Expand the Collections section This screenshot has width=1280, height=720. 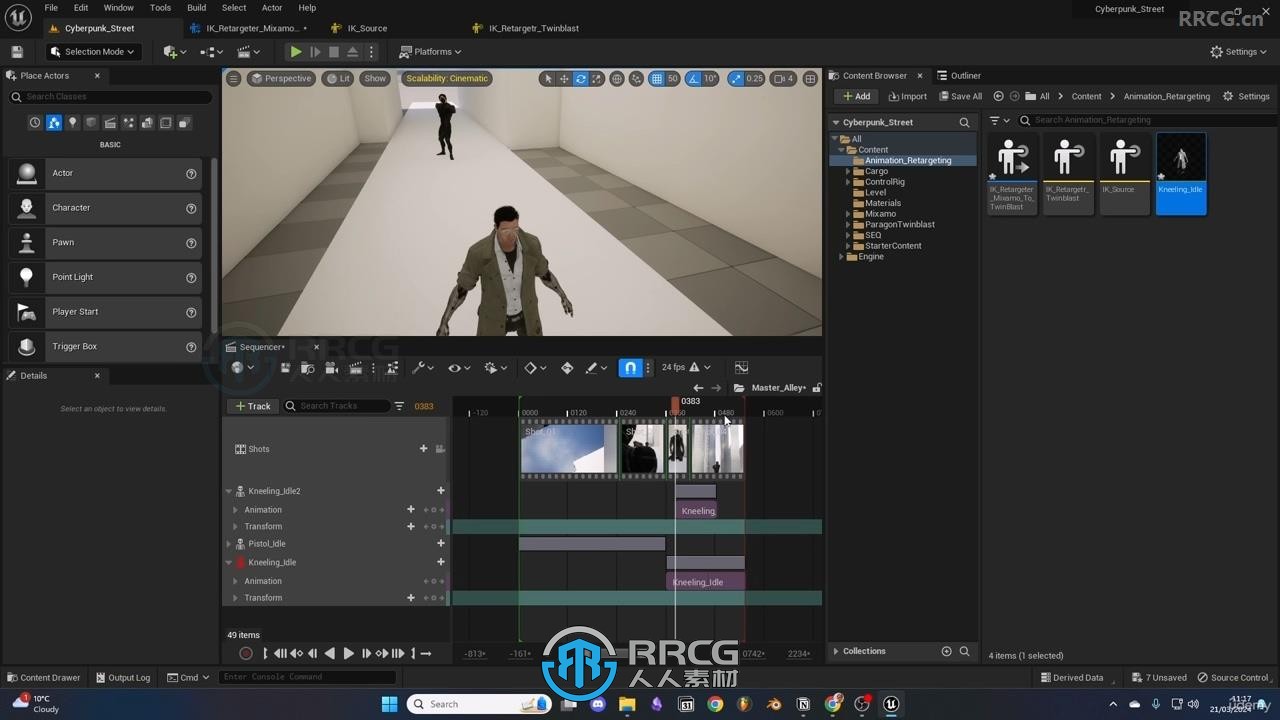(836, 651)
